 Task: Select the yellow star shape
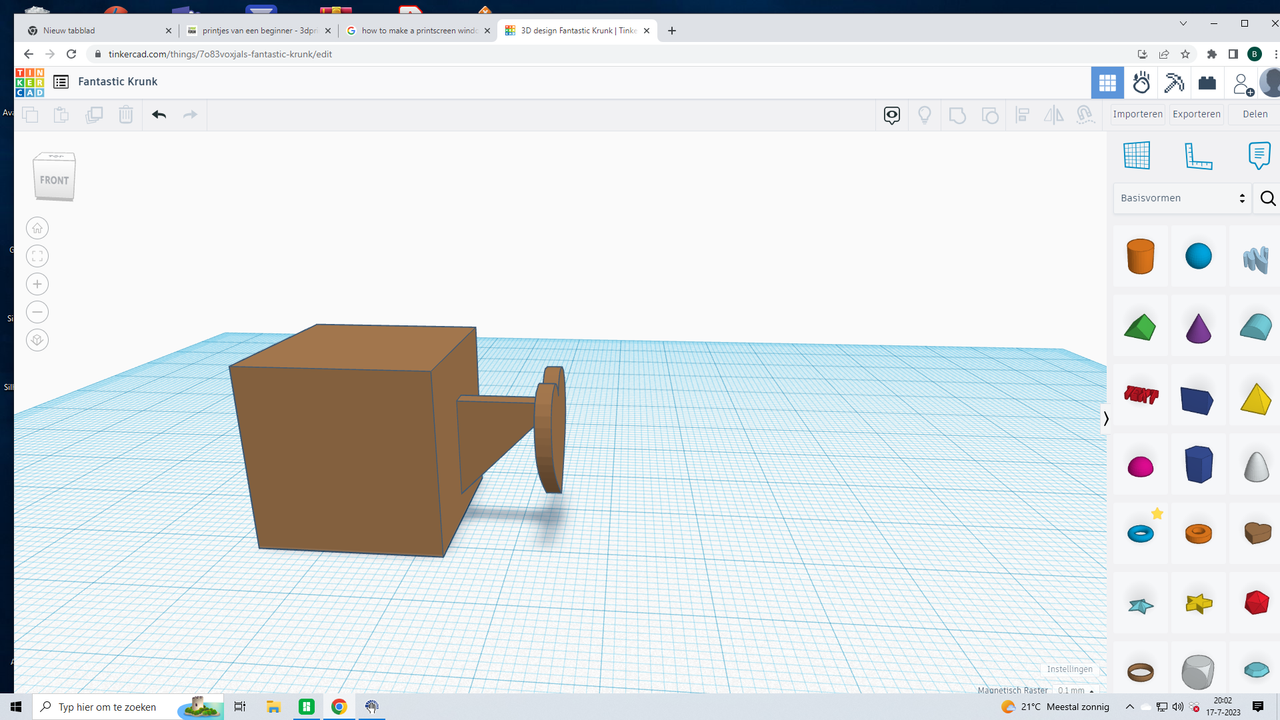pyautogui.click(x=1198, y=603)
